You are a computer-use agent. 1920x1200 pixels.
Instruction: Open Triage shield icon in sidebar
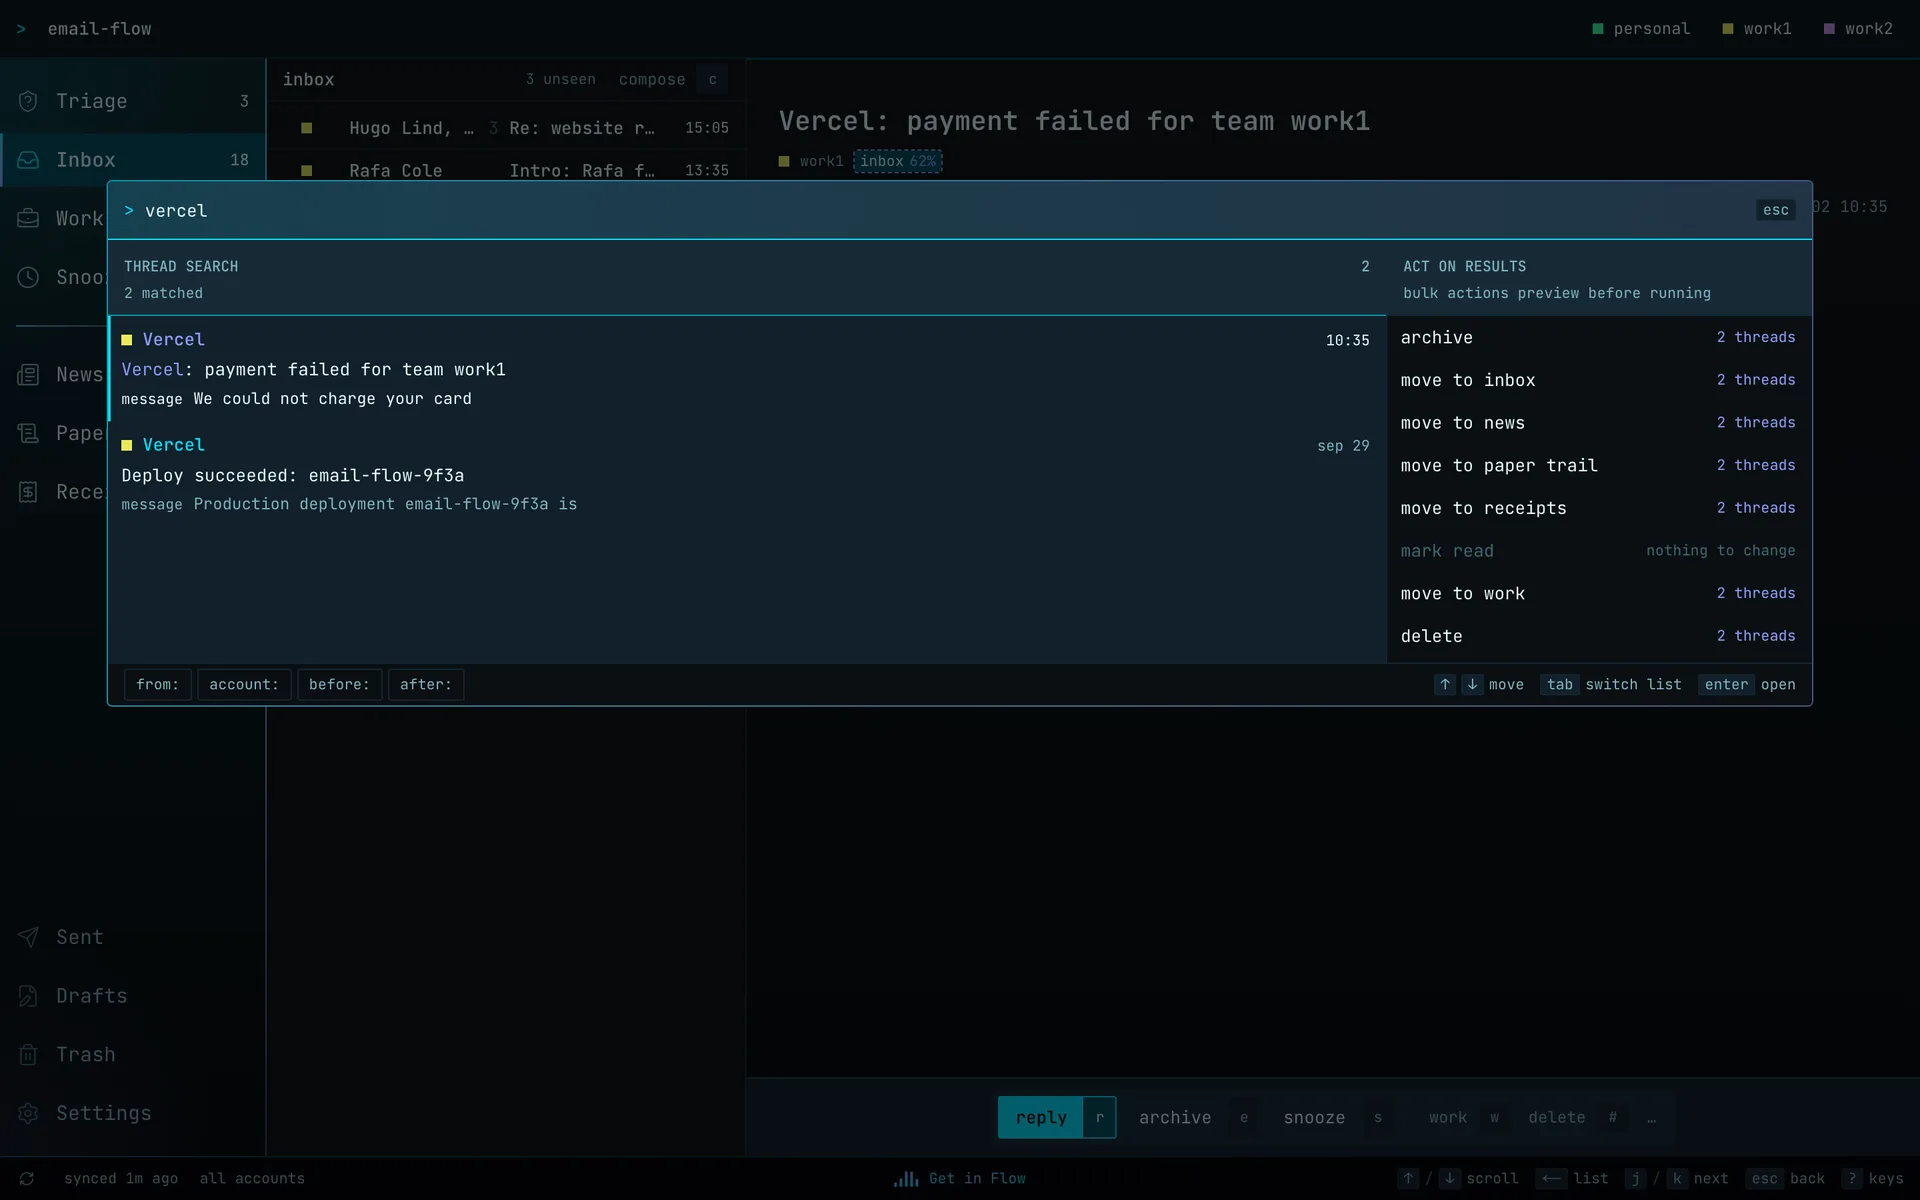28,101
